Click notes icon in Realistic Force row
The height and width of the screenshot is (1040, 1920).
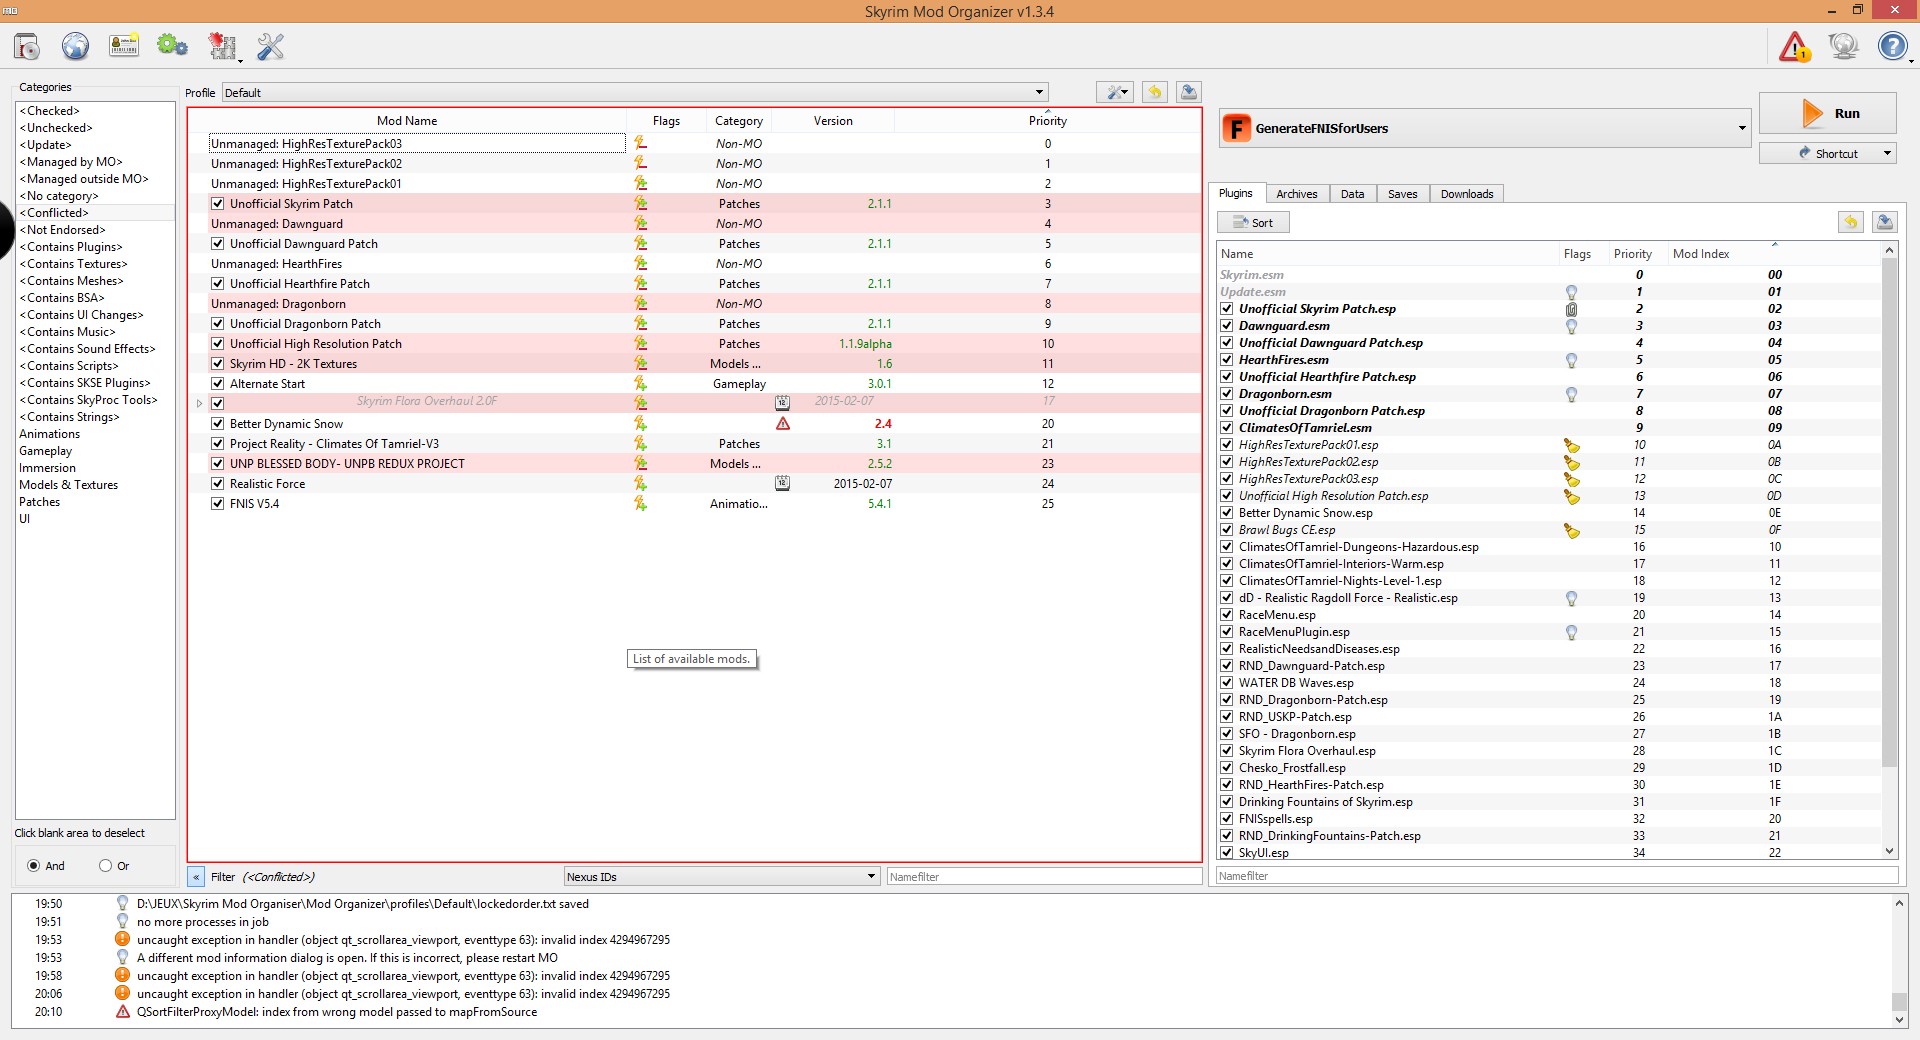pyautogui.click(x=782, y=484)
